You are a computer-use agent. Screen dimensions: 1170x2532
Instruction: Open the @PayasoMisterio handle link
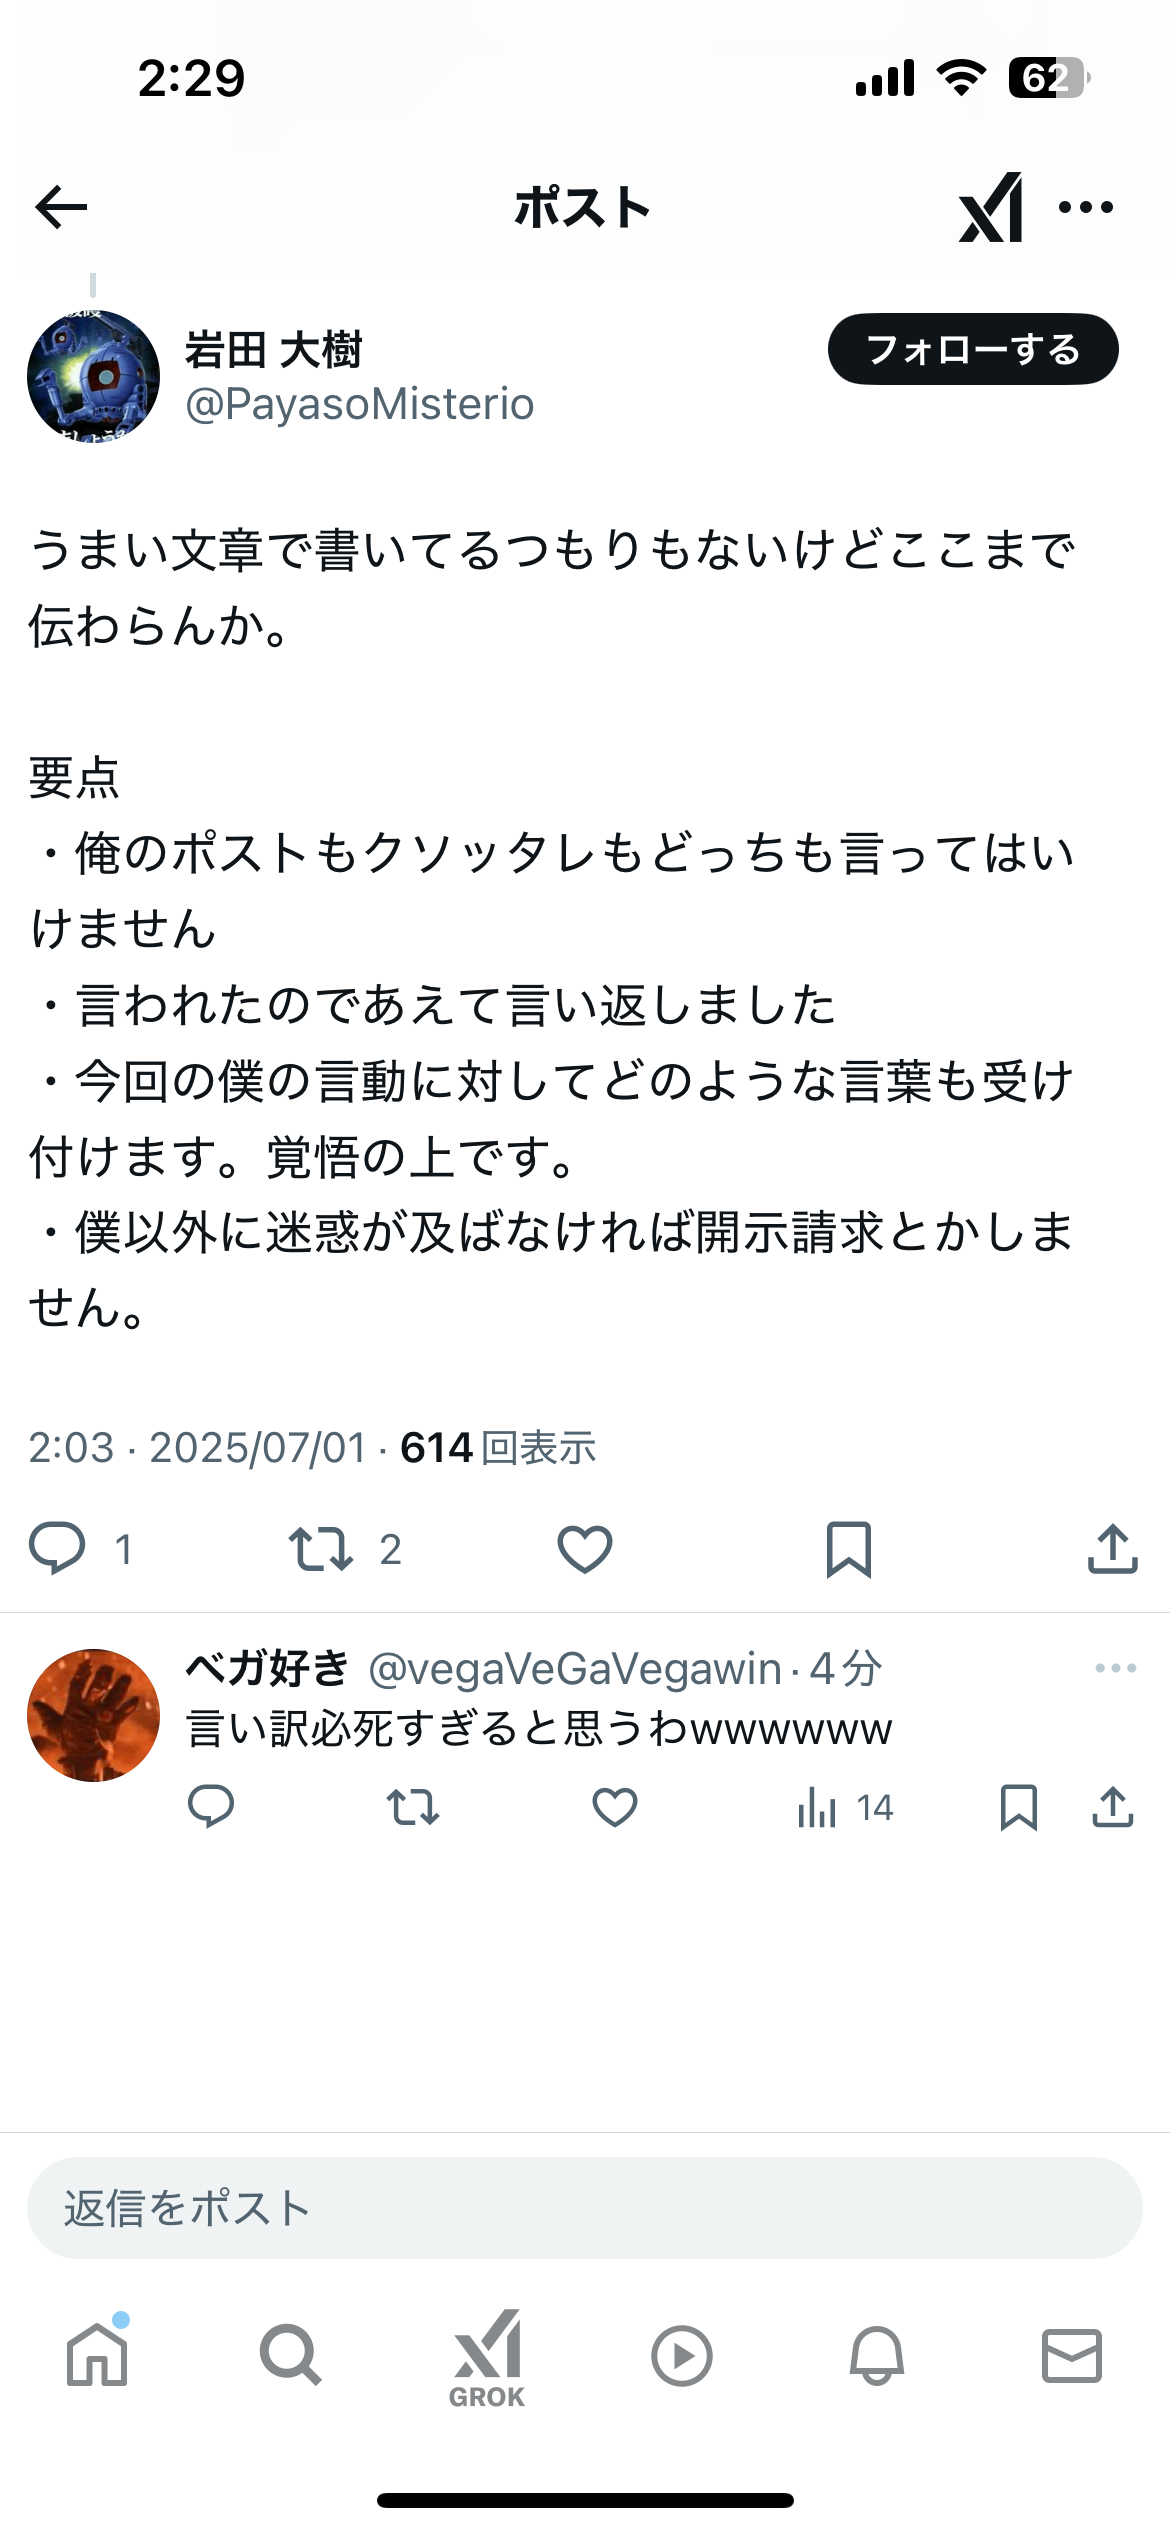(360, 404)
